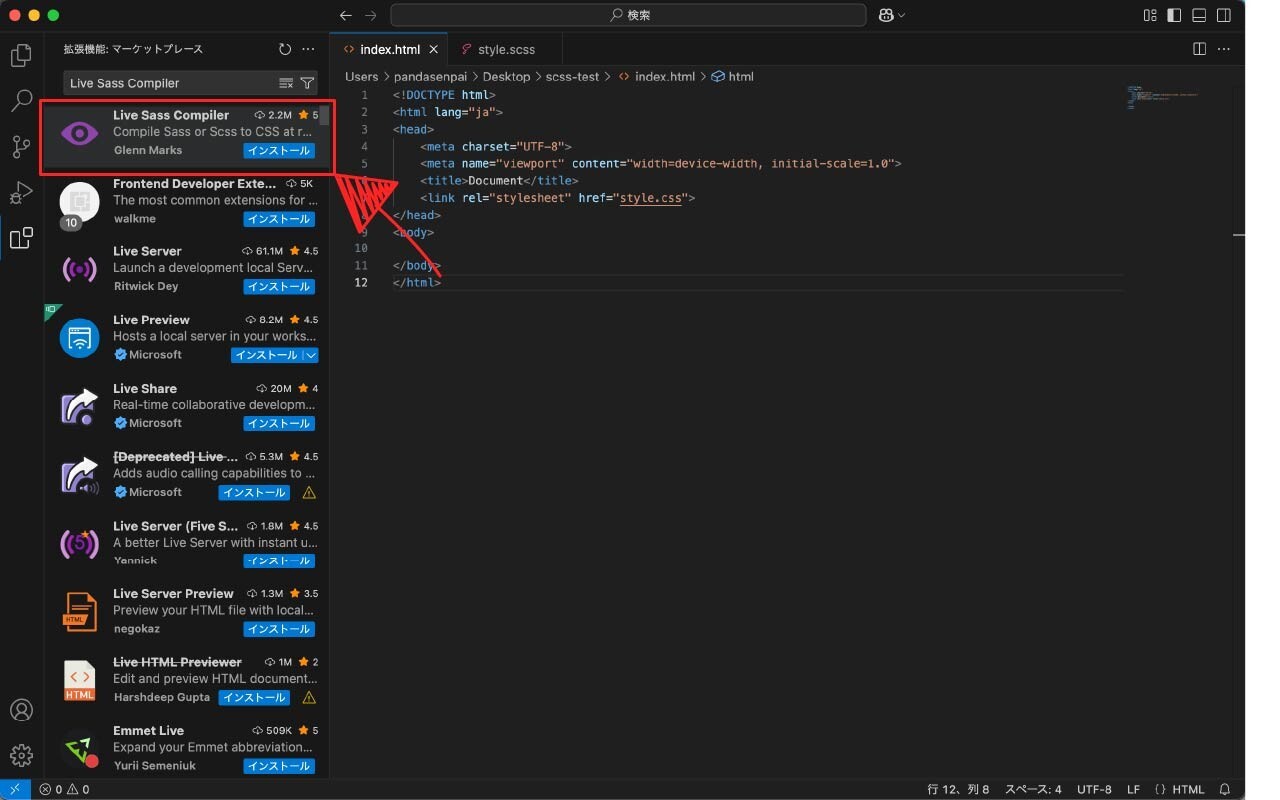
Task: Open the scss-test folder breadcrumb
Action: coord(571,76)
